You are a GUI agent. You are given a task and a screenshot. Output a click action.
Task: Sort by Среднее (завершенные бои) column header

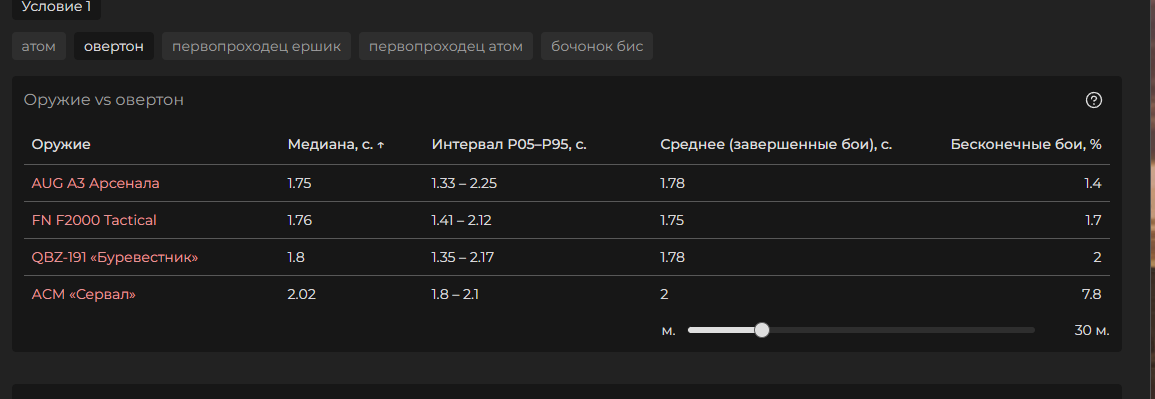(776, 145)
